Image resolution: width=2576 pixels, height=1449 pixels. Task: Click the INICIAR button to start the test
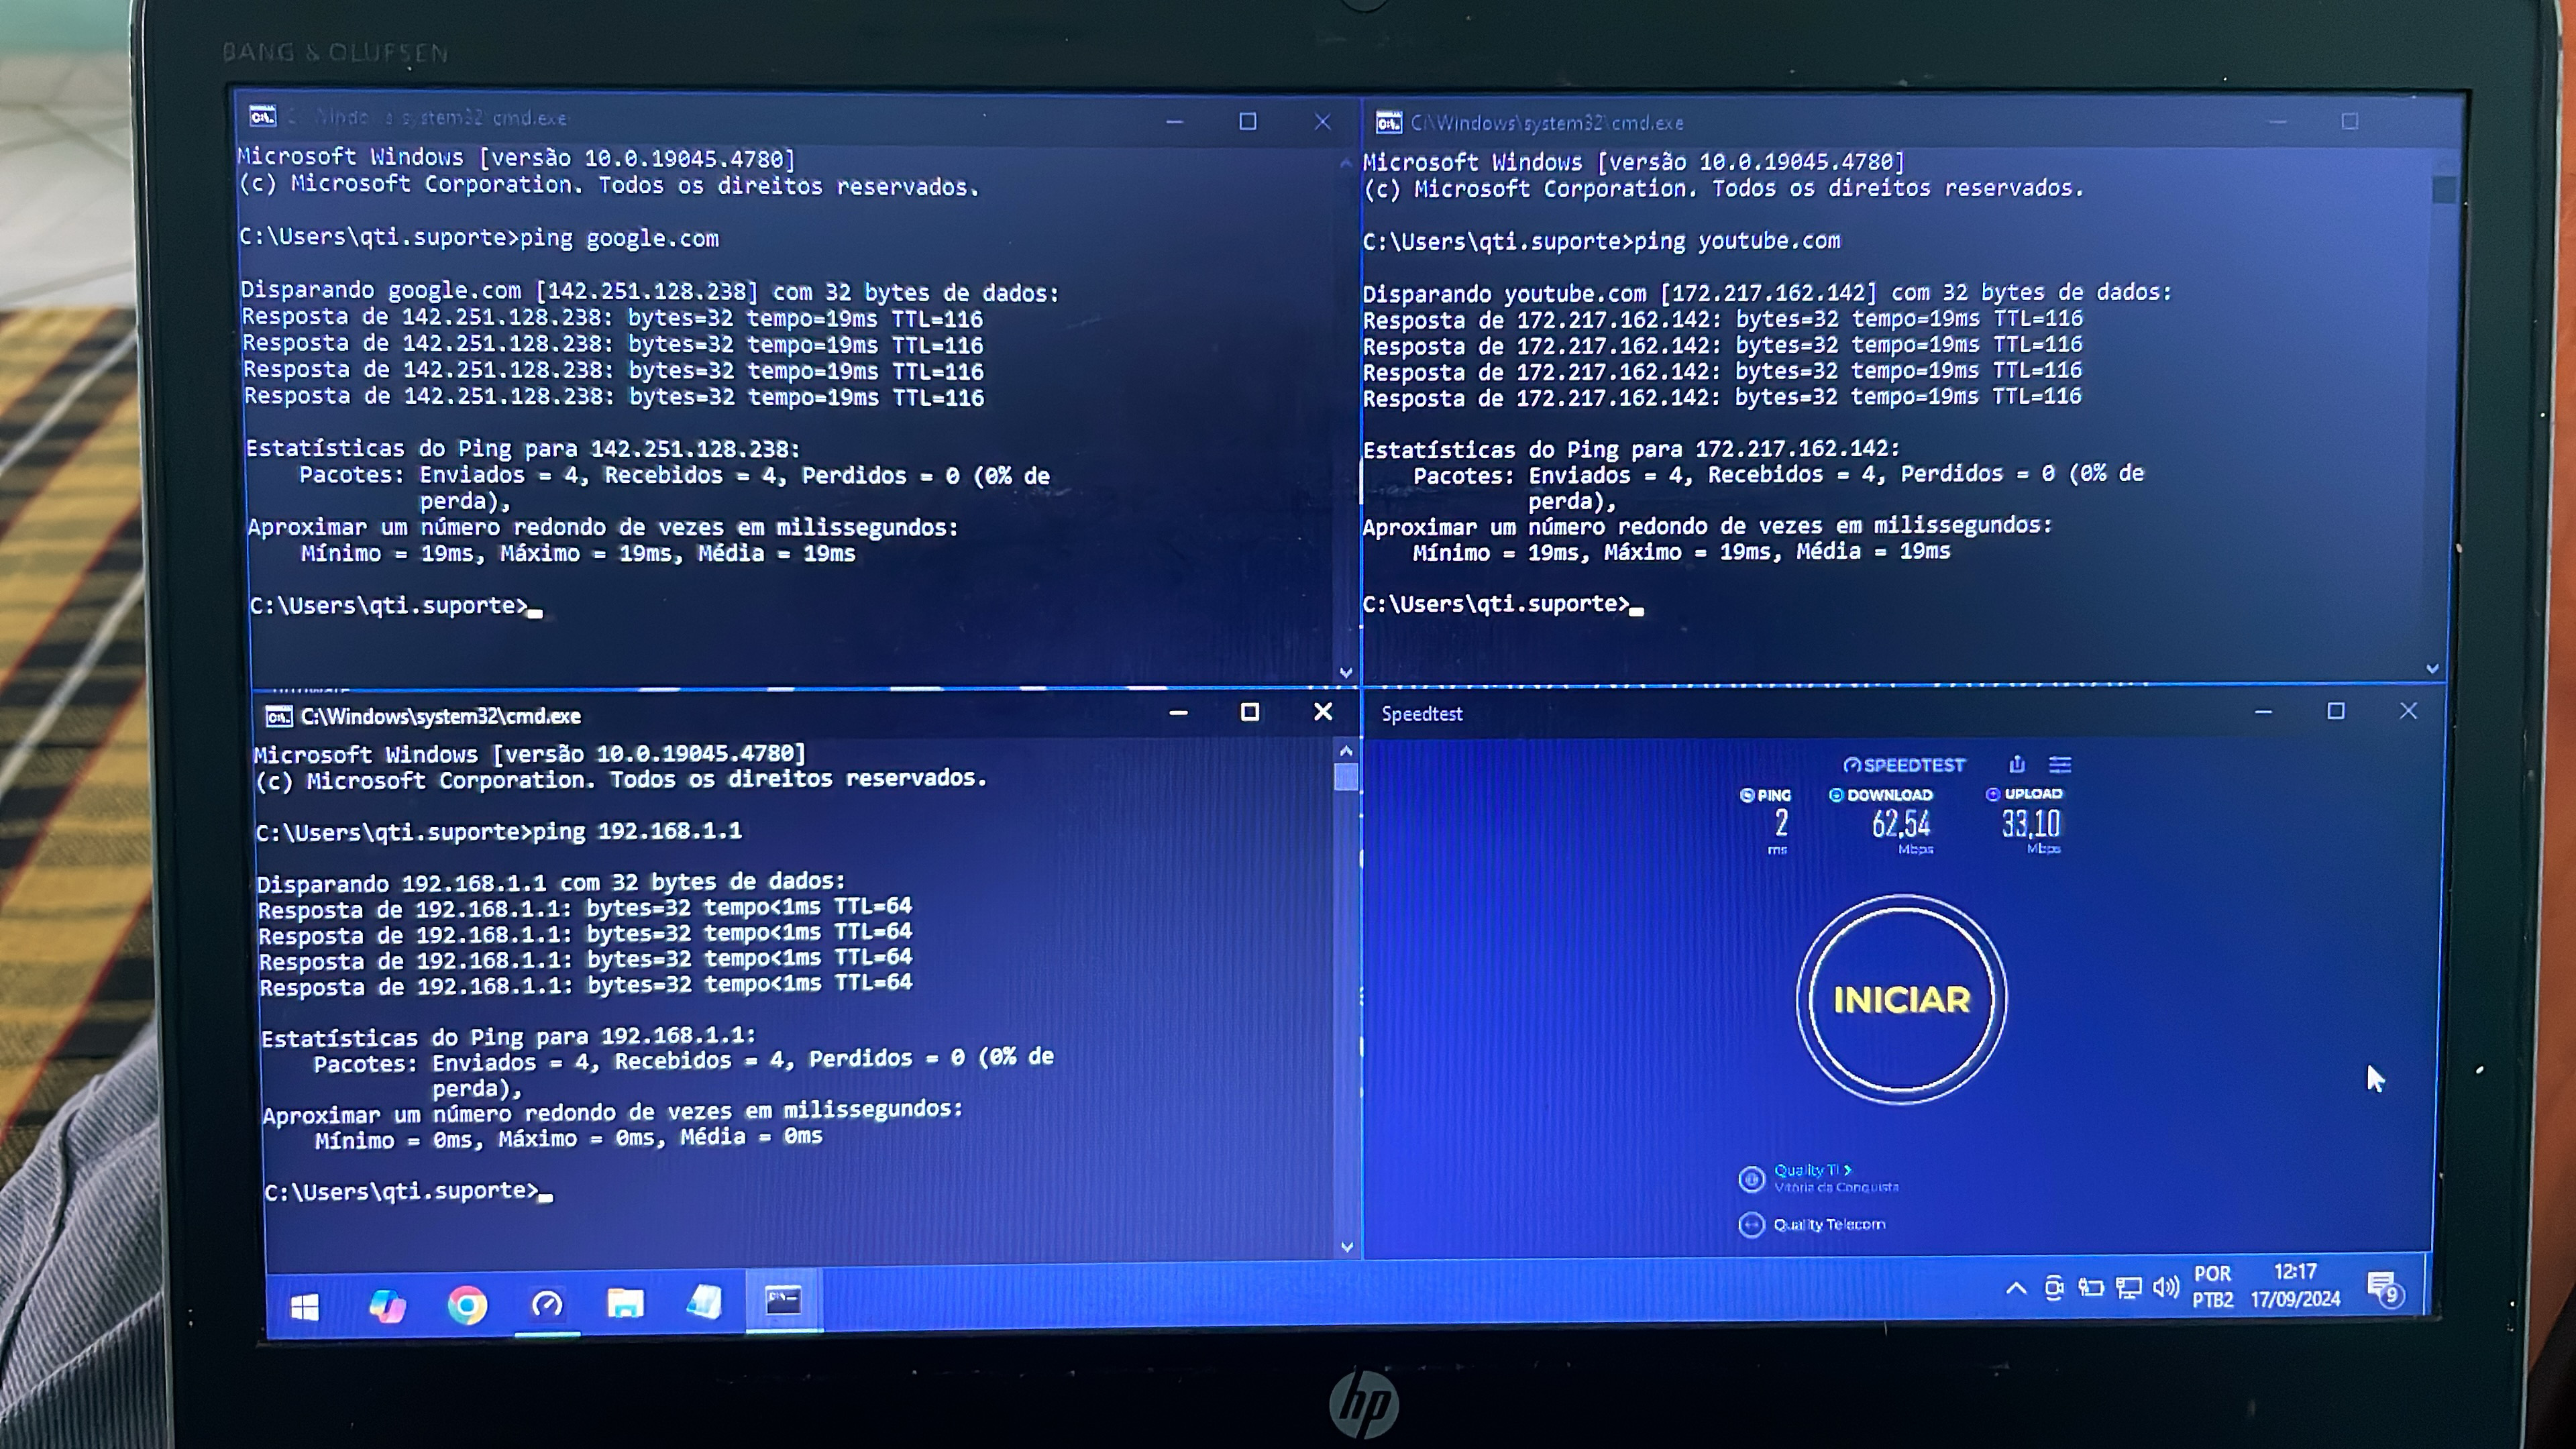tap(1901, 999)
